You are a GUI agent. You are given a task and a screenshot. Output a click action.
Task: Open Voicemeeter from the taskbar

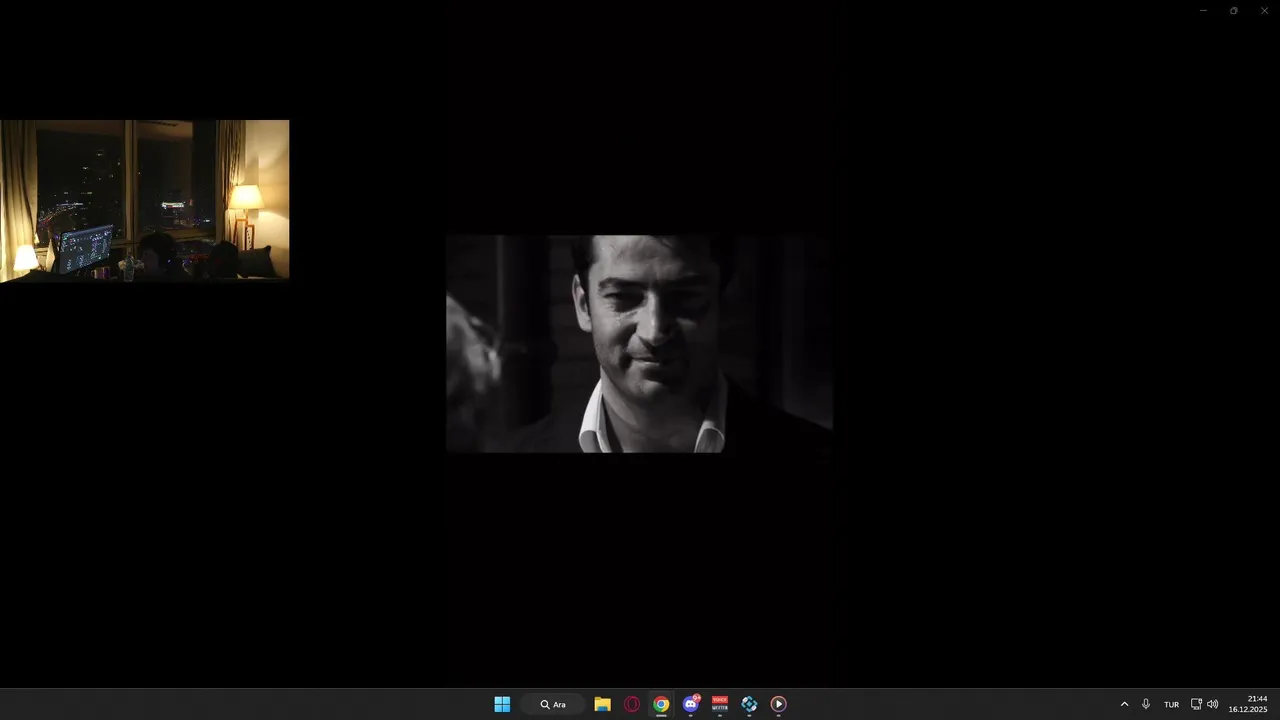pos(720,704)
